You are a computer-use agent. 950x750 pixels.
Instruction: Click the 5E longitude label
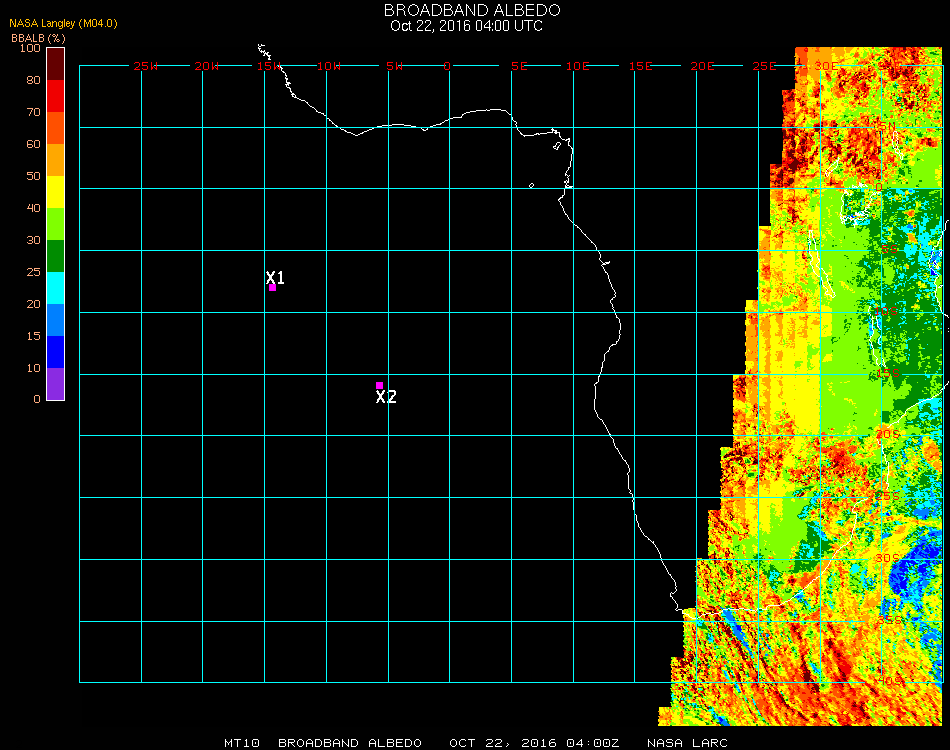pyautogui.click(x=519, y=66)
